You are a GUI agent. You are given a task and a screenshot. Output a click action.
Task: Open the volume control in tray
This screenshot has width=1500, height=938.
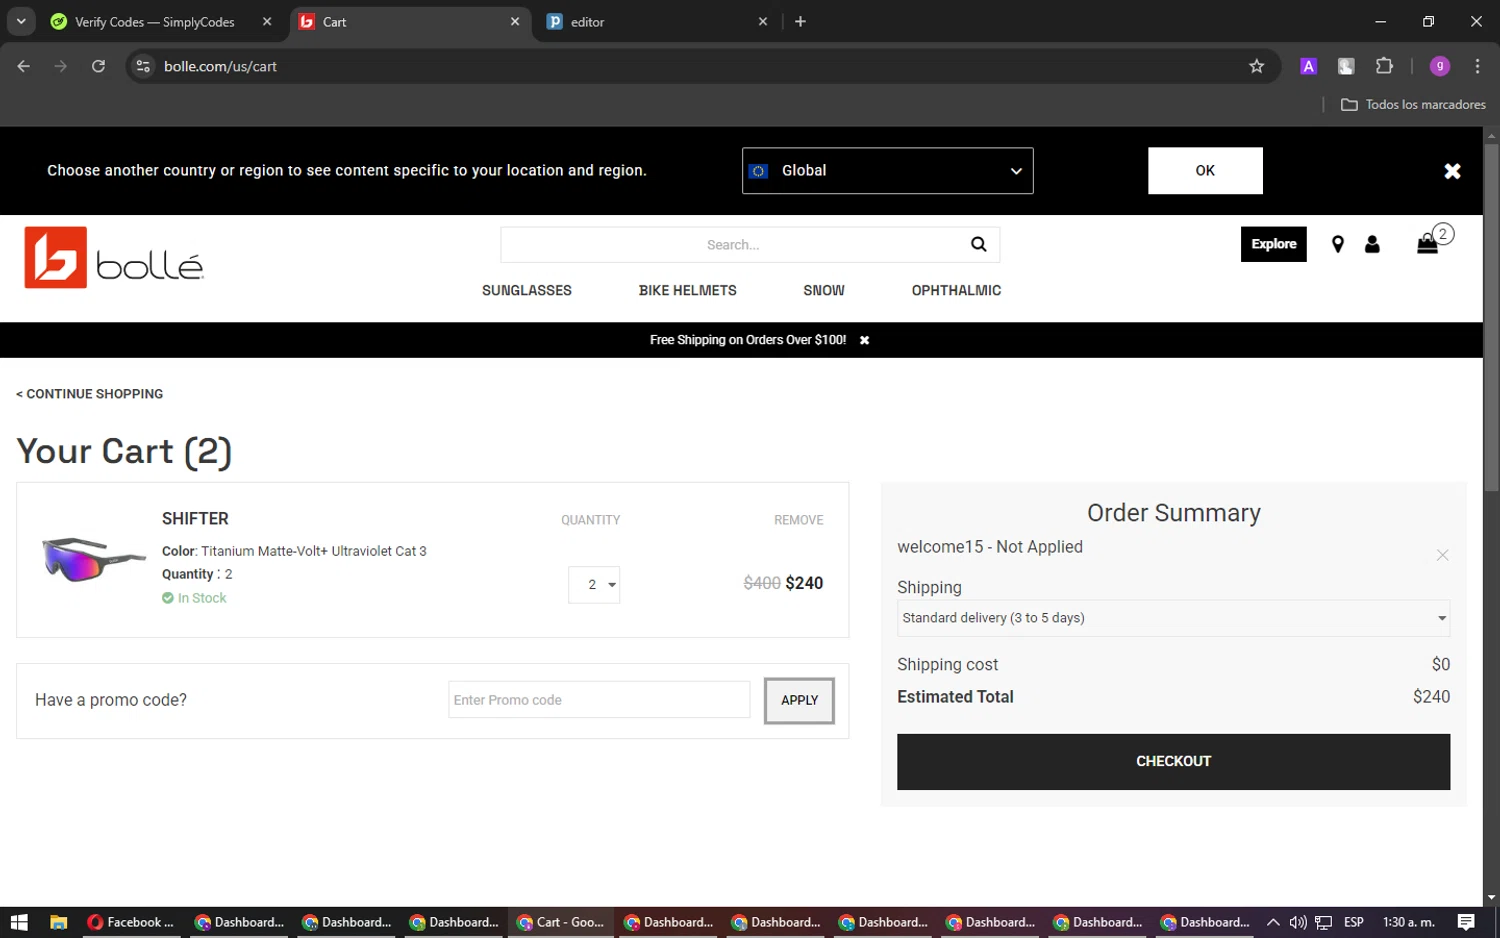tap(1298, 922)
